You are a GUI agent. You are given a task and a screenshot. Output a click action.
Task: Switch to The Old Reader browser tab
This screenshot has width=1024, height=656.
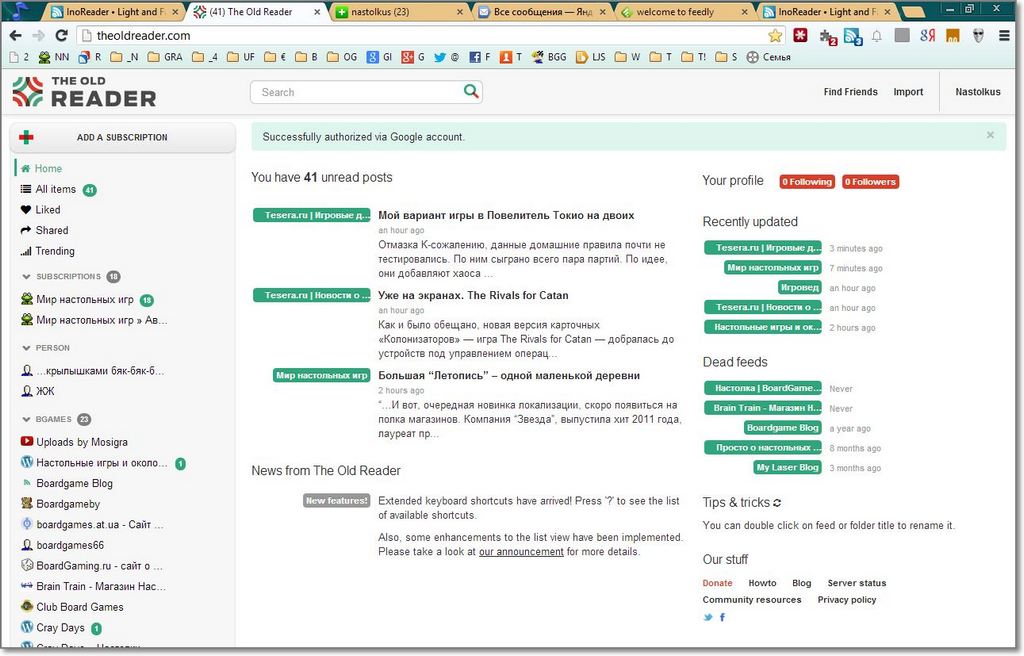coord(257,12)
